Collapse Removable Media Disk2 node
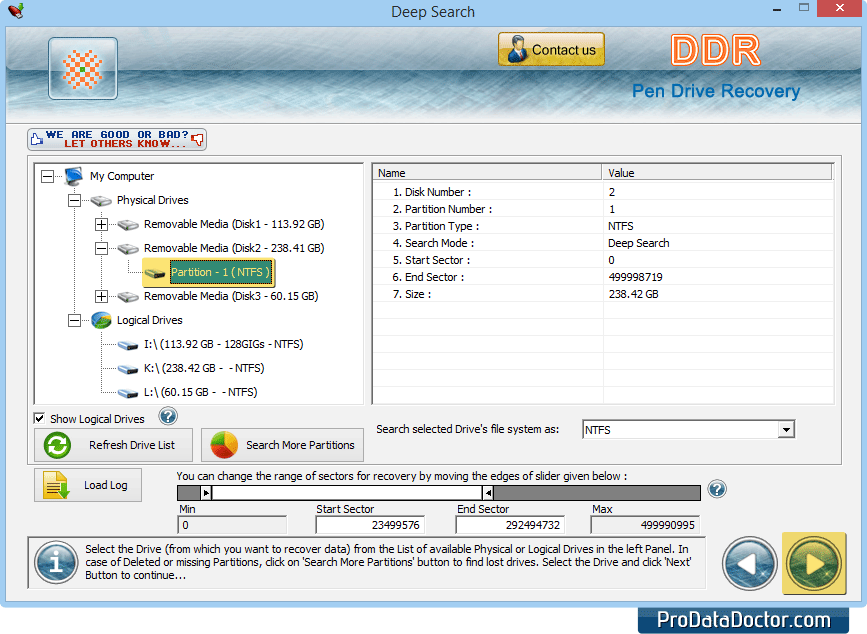This screenshot has height=634, width=867. point(101,248)
